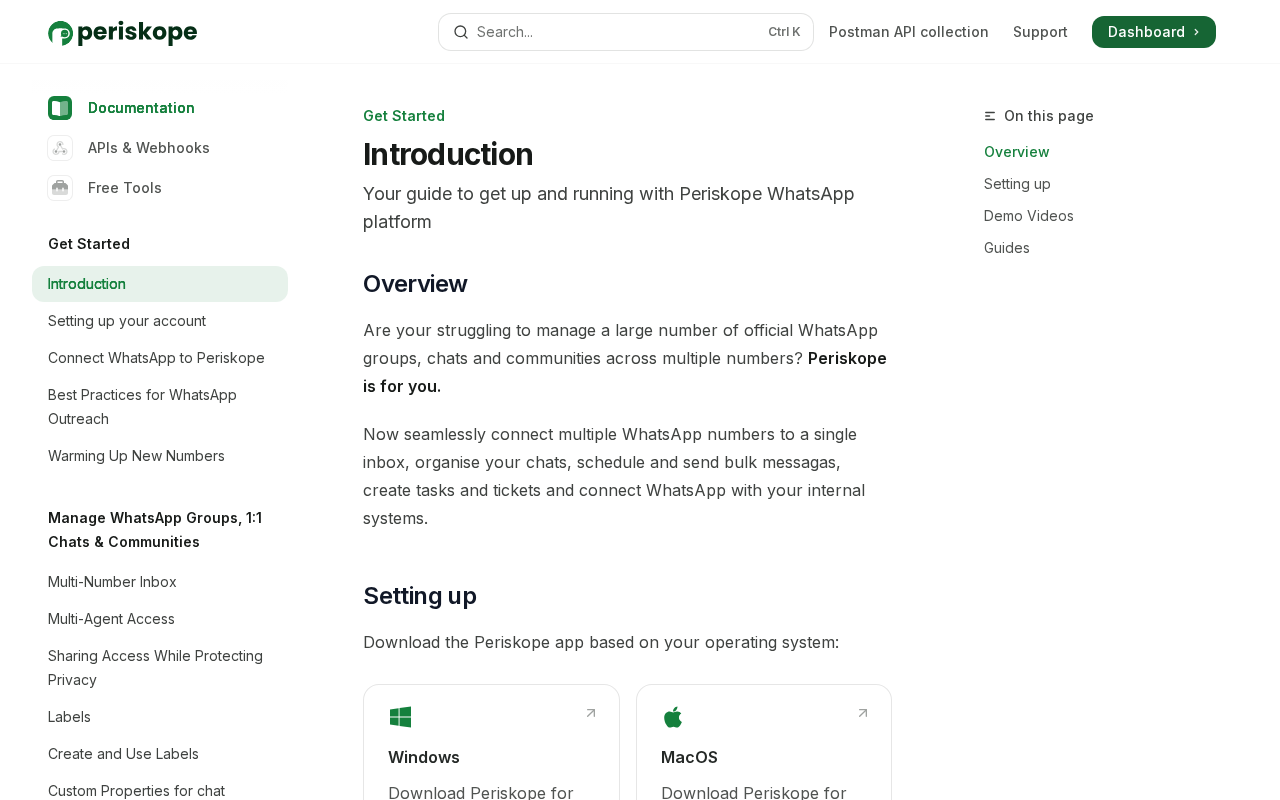
Task: Open Multi-Number Inbox page
Action: click(x=112, y=582)
